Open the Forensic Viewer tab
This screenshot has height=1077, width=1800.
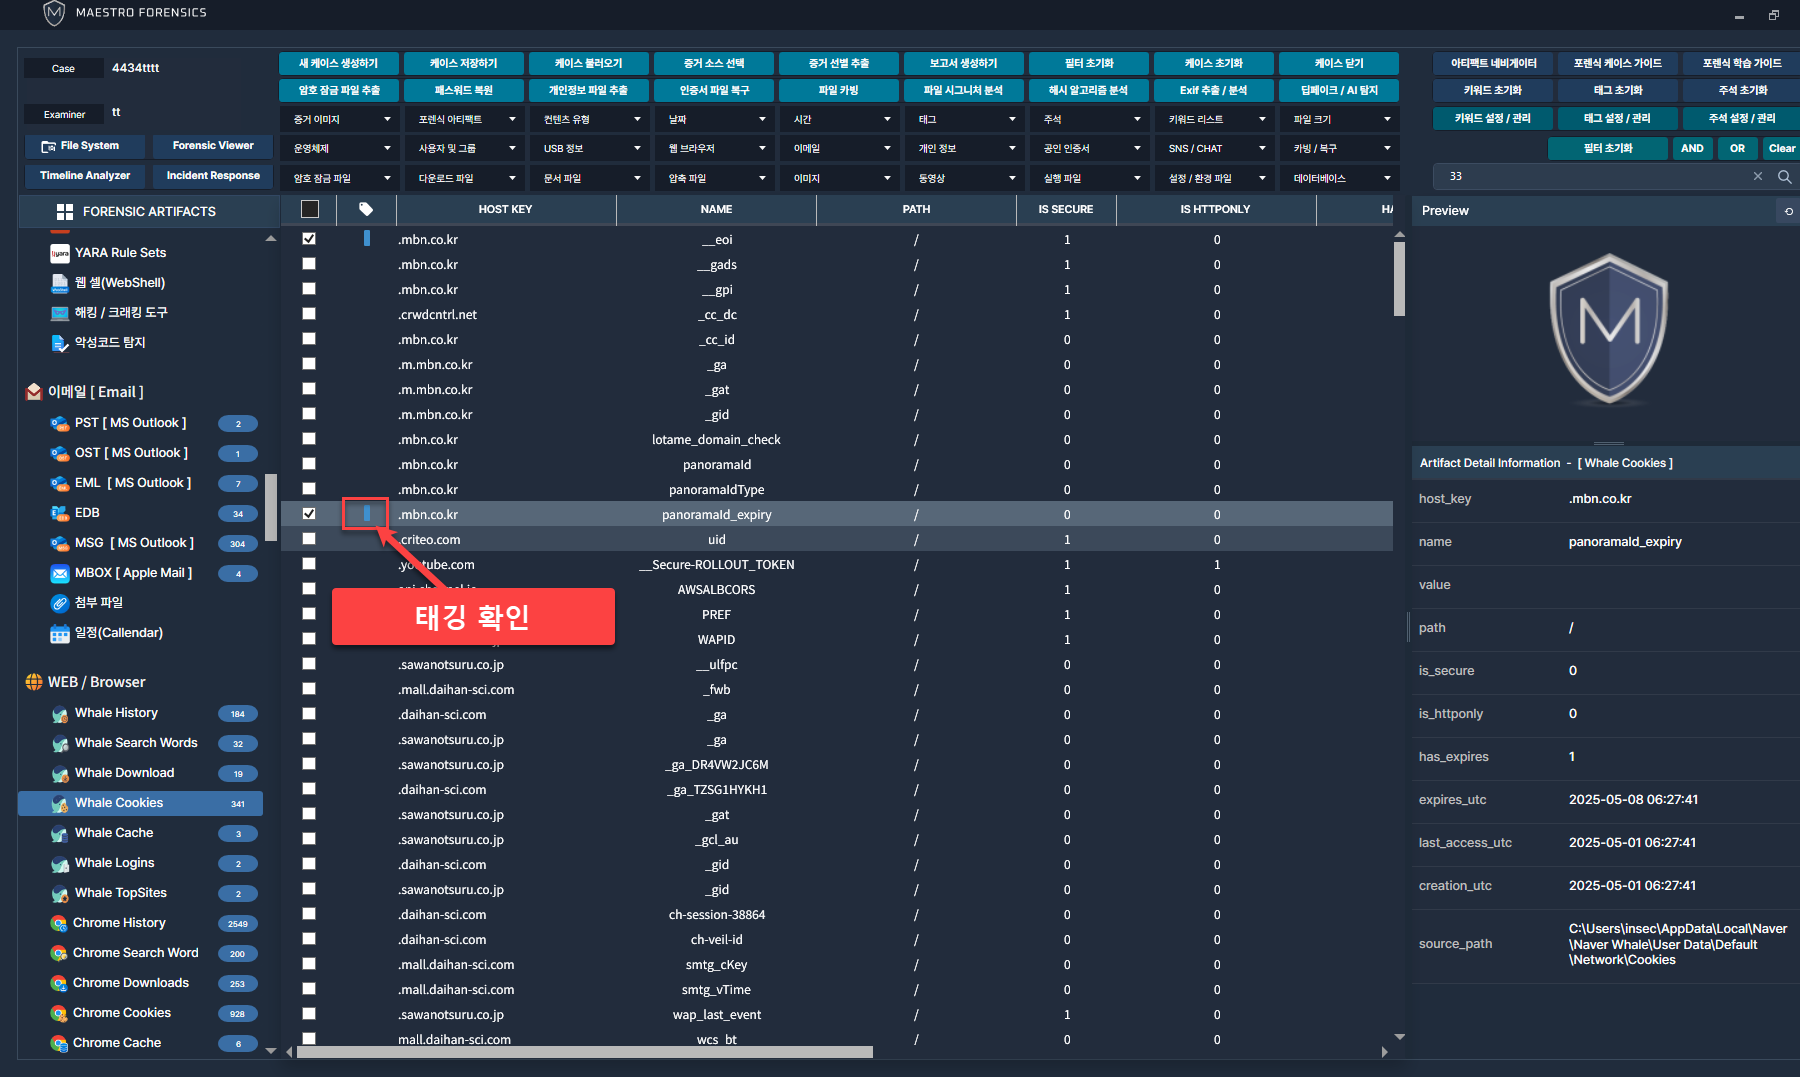213,146
